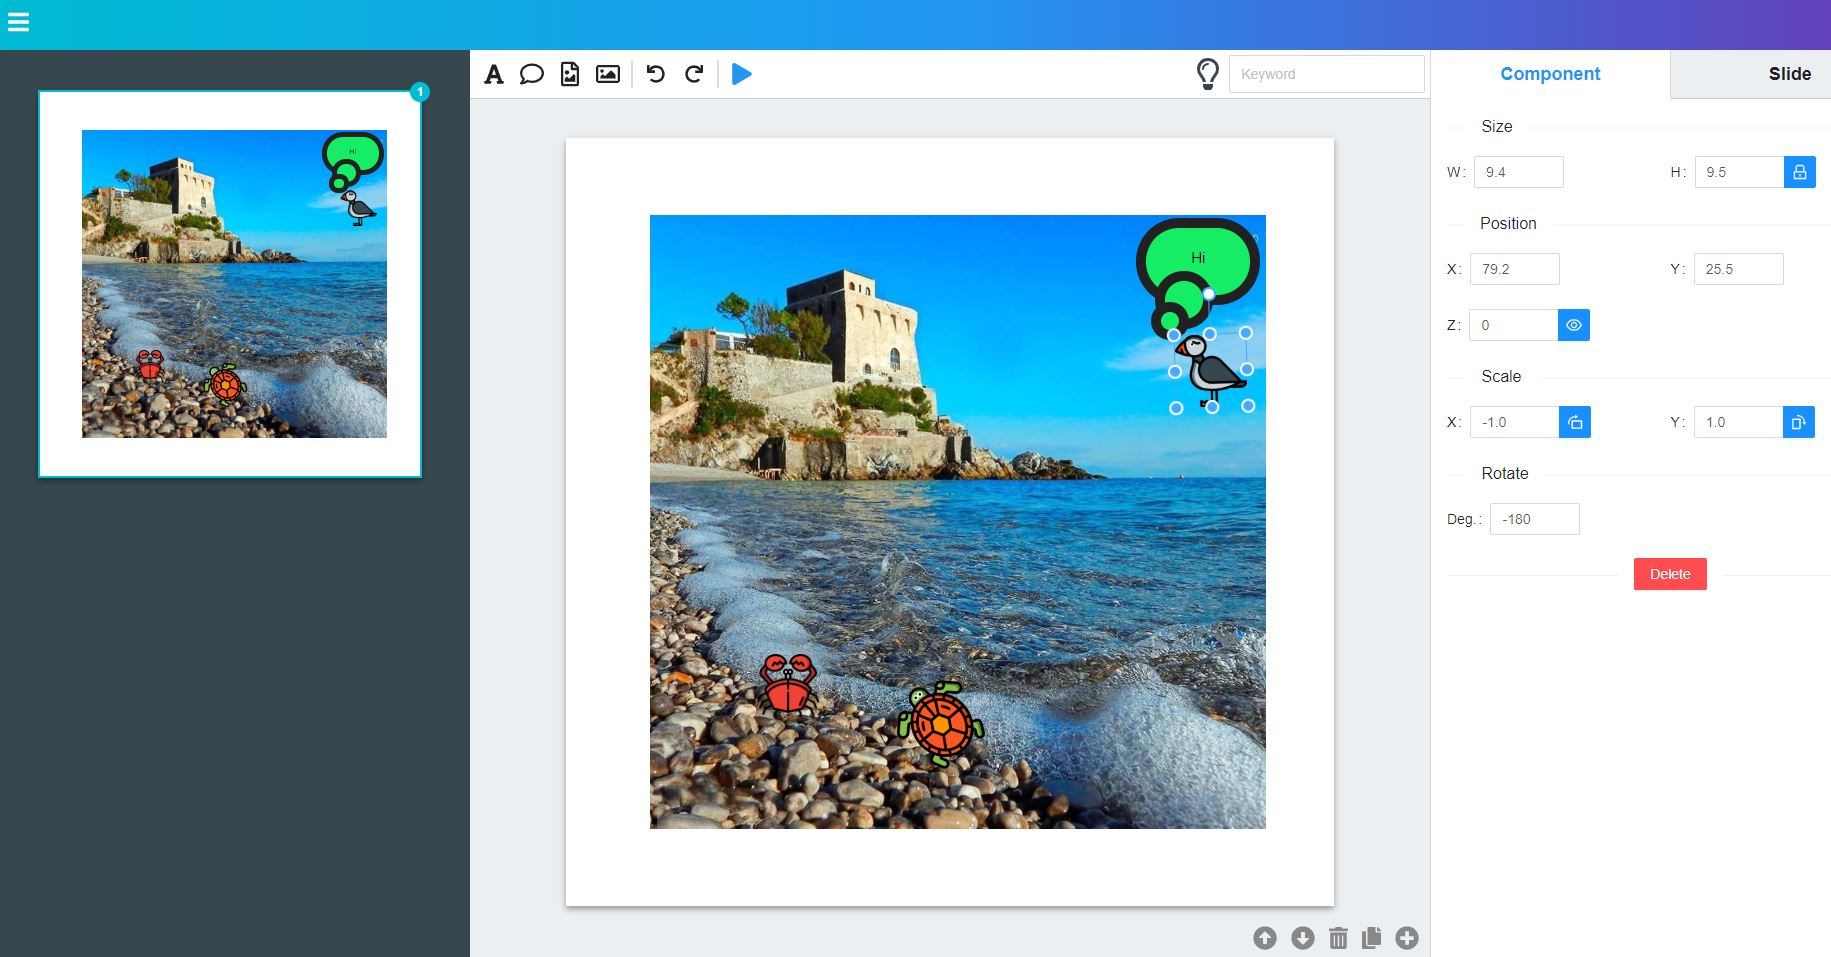Toggle the aspect ratio lock
This screenshot has width=1831, height=957.
click(1799, 172)
